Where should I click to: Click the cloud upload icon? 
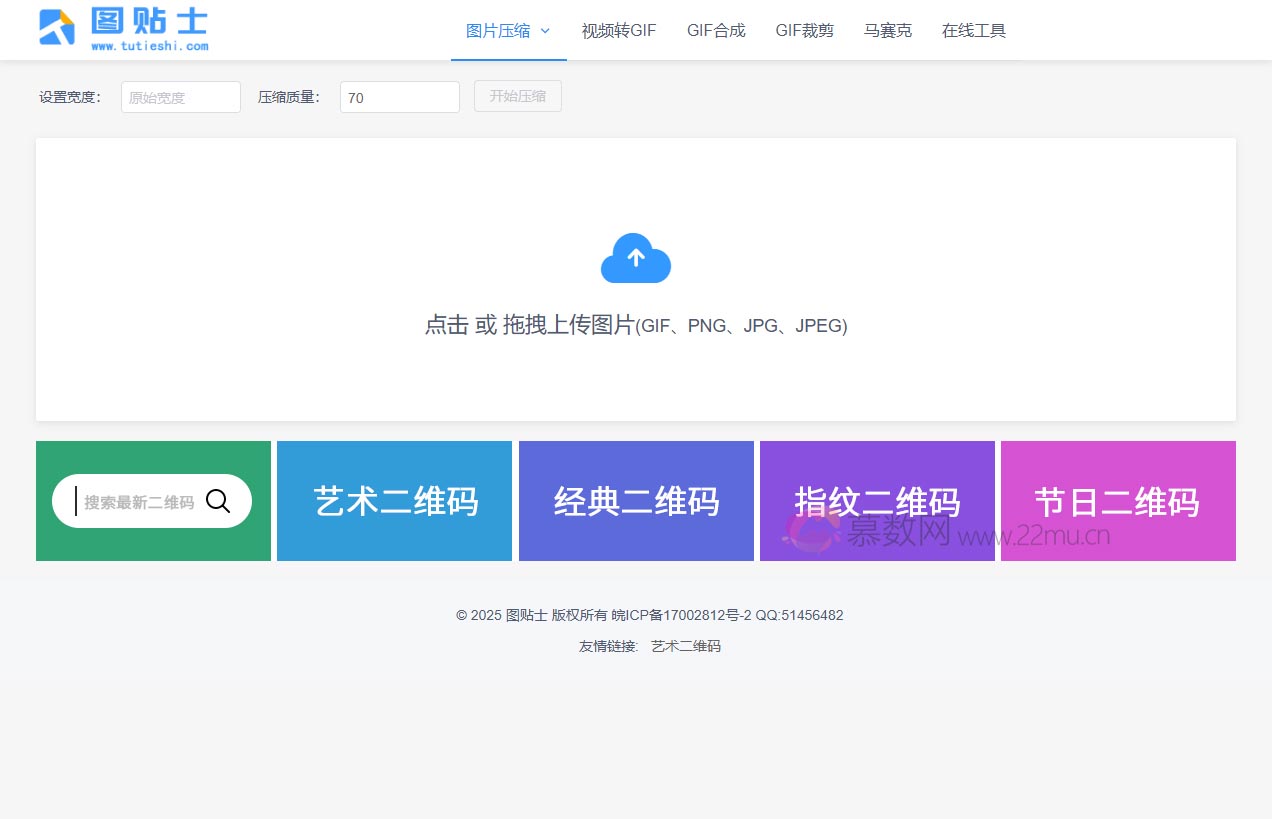click(635, 259)
